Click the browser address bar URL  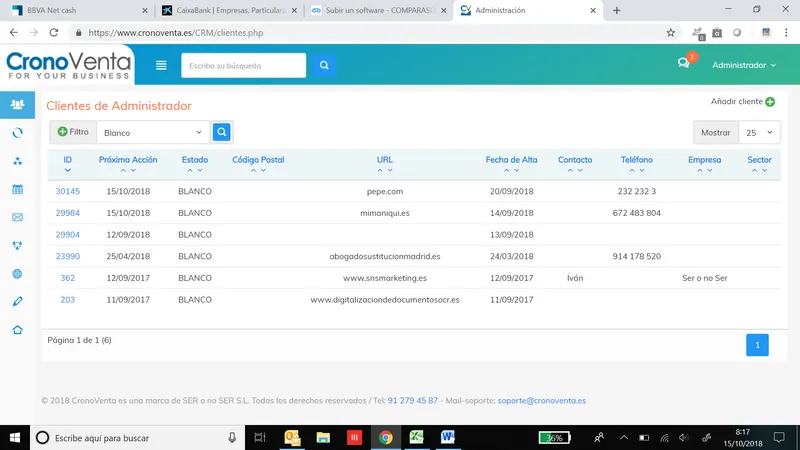point(176,33)
